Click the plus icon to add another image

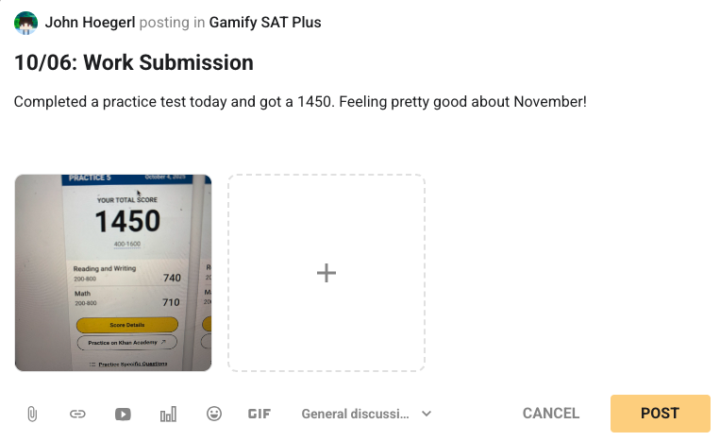click(x=326, y=272)
